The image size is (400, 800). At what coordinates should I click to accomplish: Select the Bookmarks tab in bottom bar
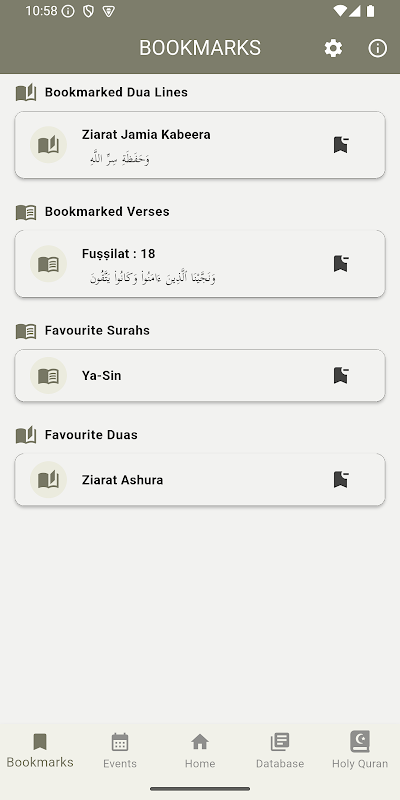coord(40,751)
